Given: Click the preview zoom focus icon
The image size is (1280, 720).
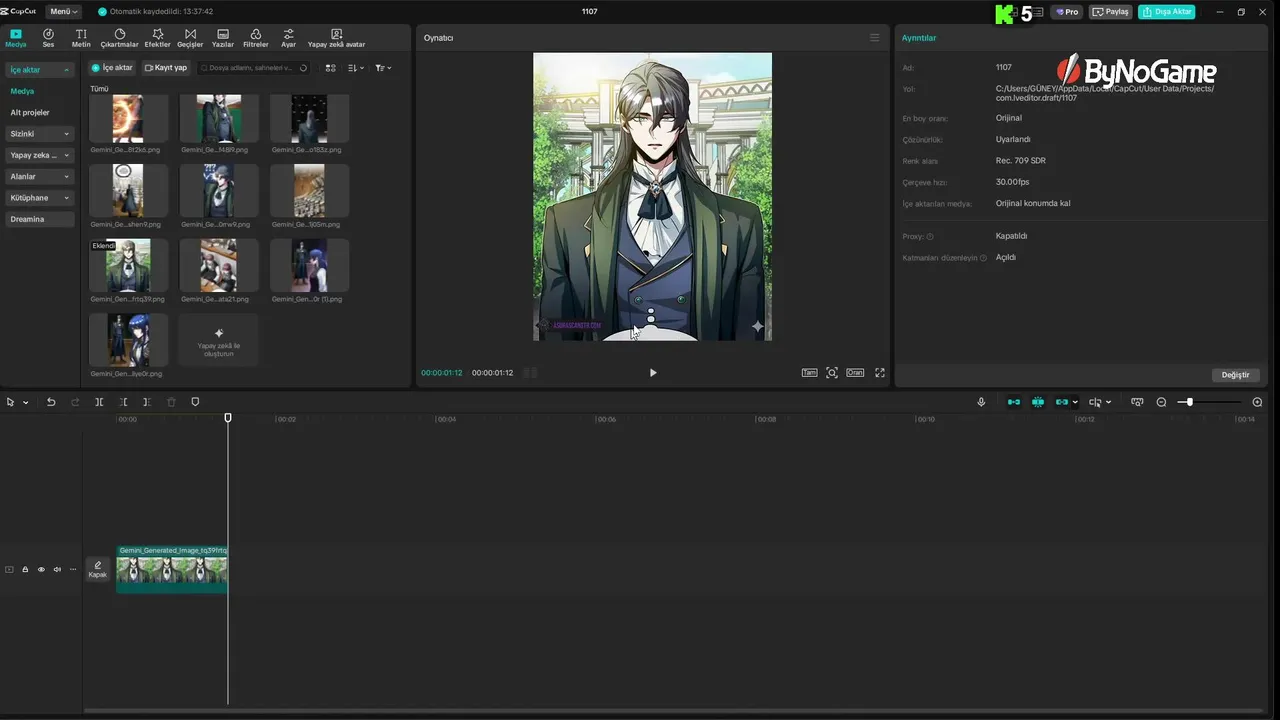Looking at the screenshot, I should (832, 373).
